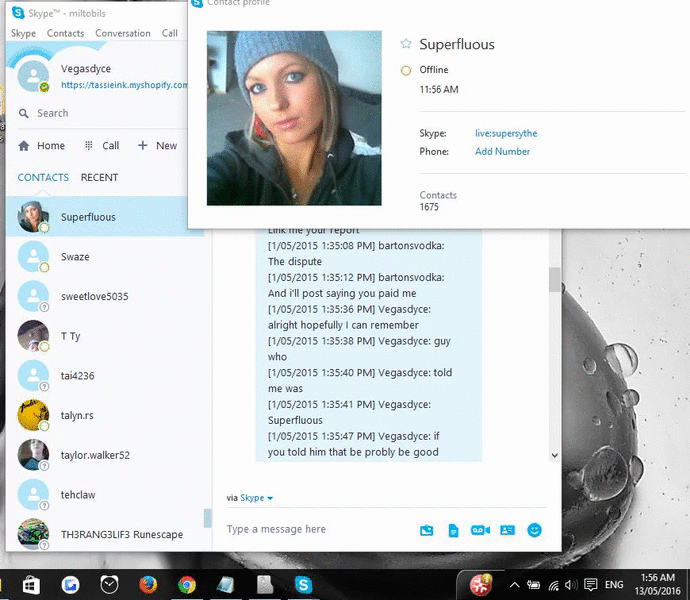The width and height of the screenshot is (690, 600).
Task: Click the send contacts card icon
Action: point(507,530)
